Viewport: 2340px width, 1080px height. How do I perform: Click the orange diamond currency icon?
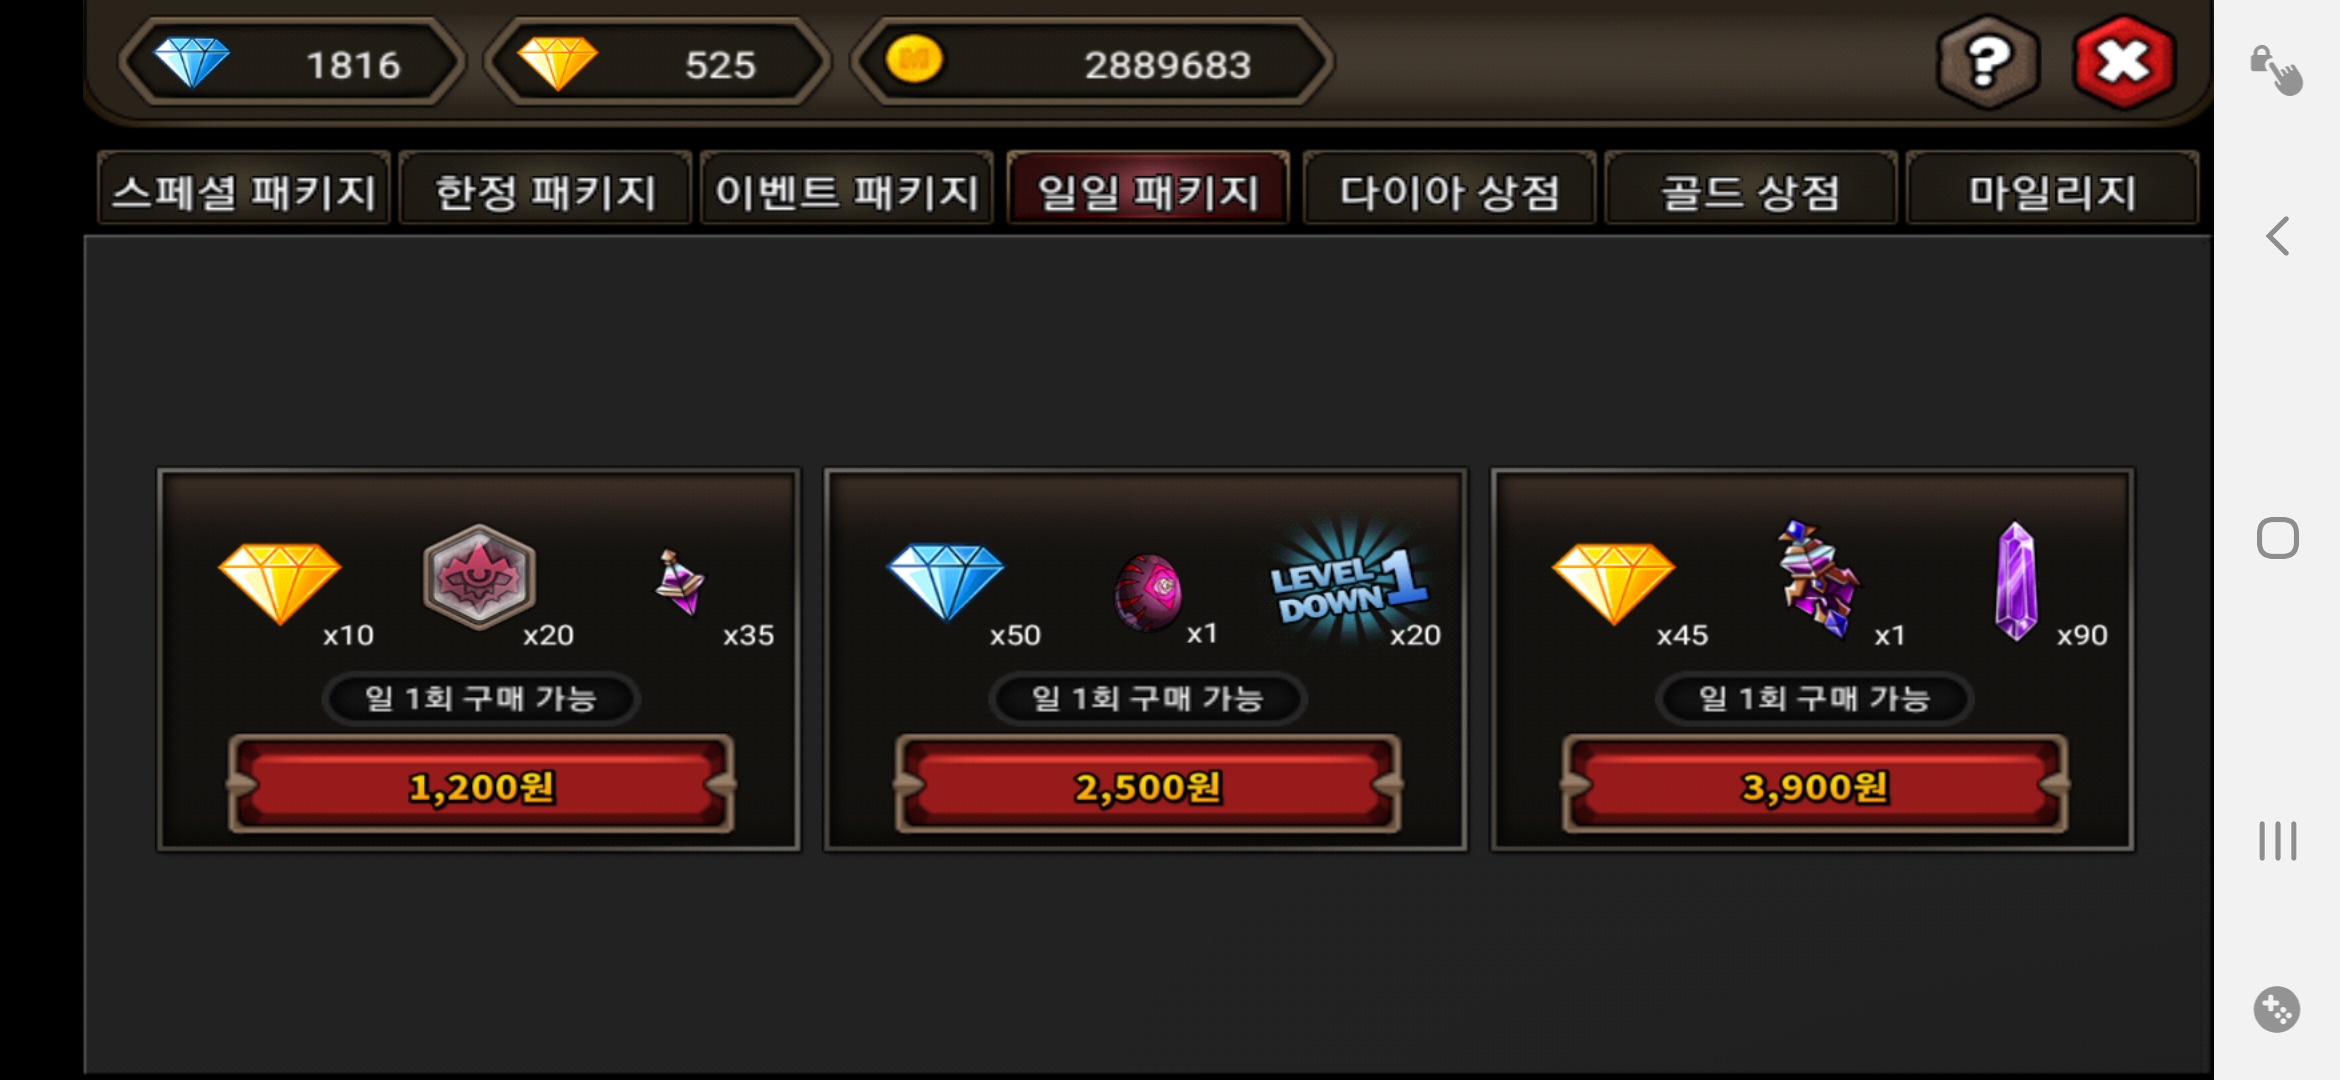click(x=558, y=63)
